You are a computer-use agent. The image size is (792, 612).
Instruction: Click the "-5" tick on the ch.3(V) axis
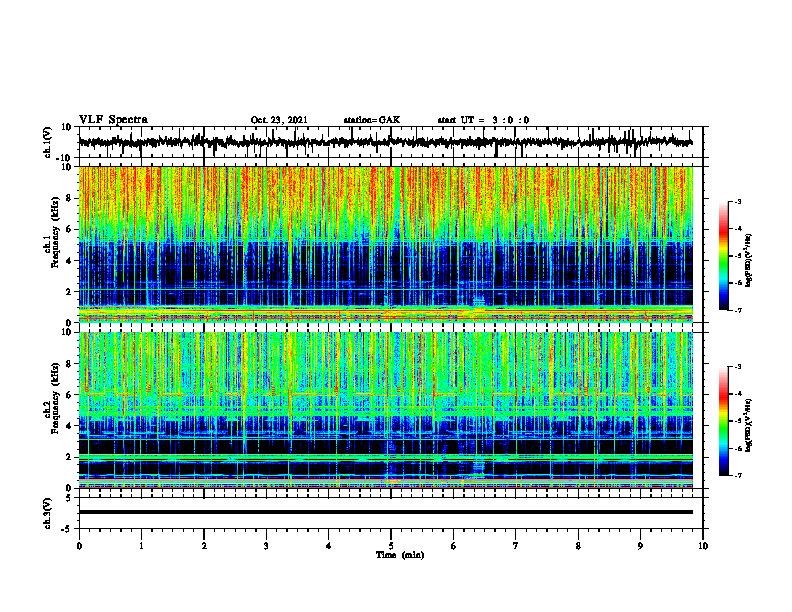click(67, 529)
